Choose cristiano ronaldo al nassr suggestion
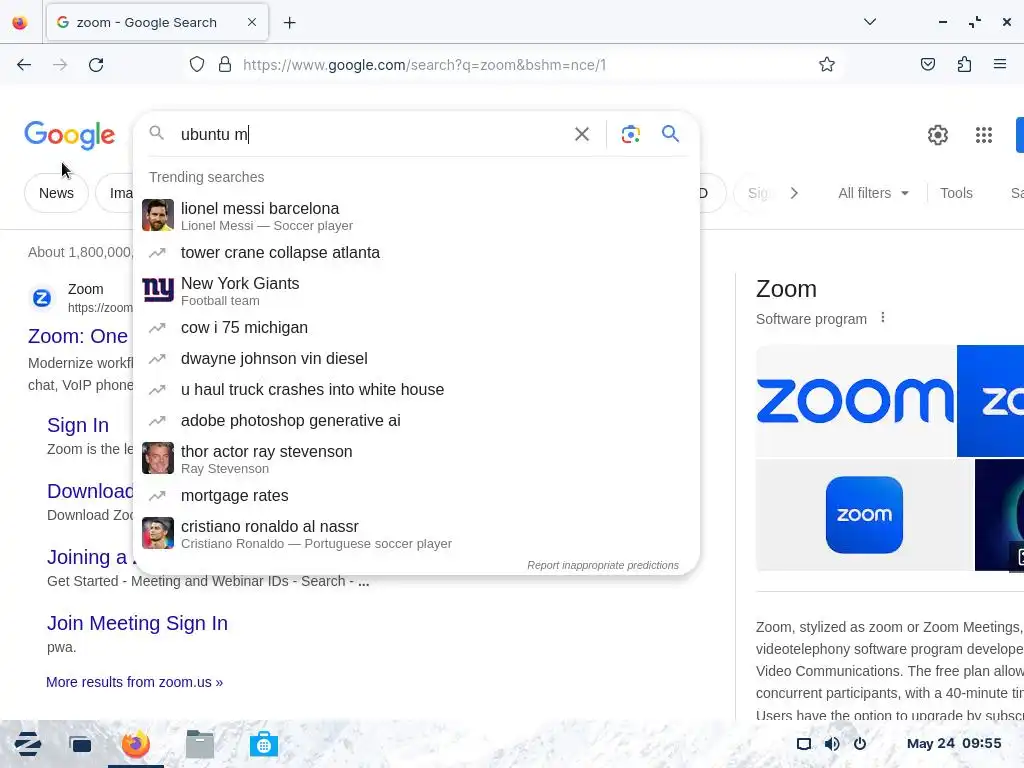This screenshot has height=768, width=1024. click(416, 534)
